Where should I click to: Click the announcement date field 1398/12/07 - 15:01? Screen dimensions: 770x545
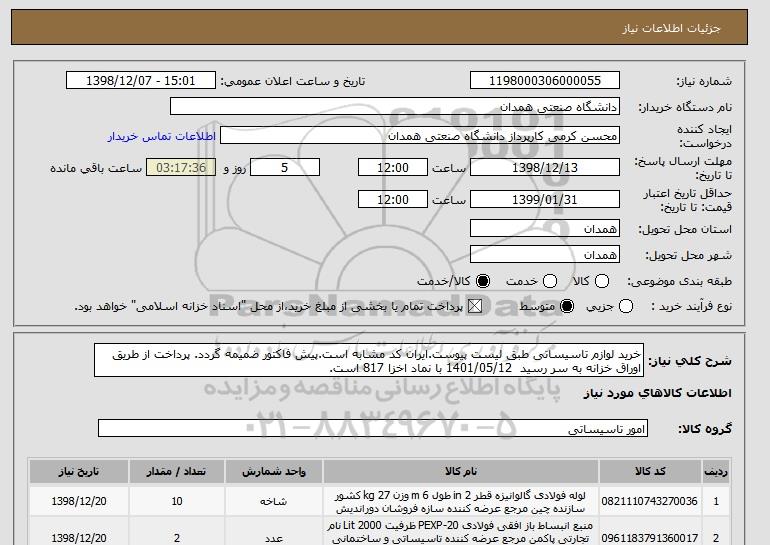pyautogui.click(x=141, y=81)
